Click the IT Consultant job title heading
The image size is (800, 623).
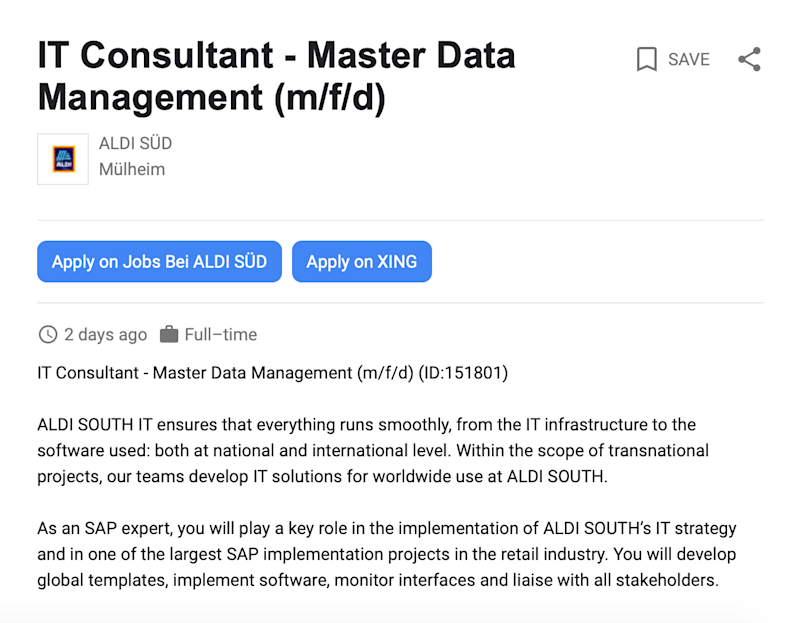click(x=276, y=54)
